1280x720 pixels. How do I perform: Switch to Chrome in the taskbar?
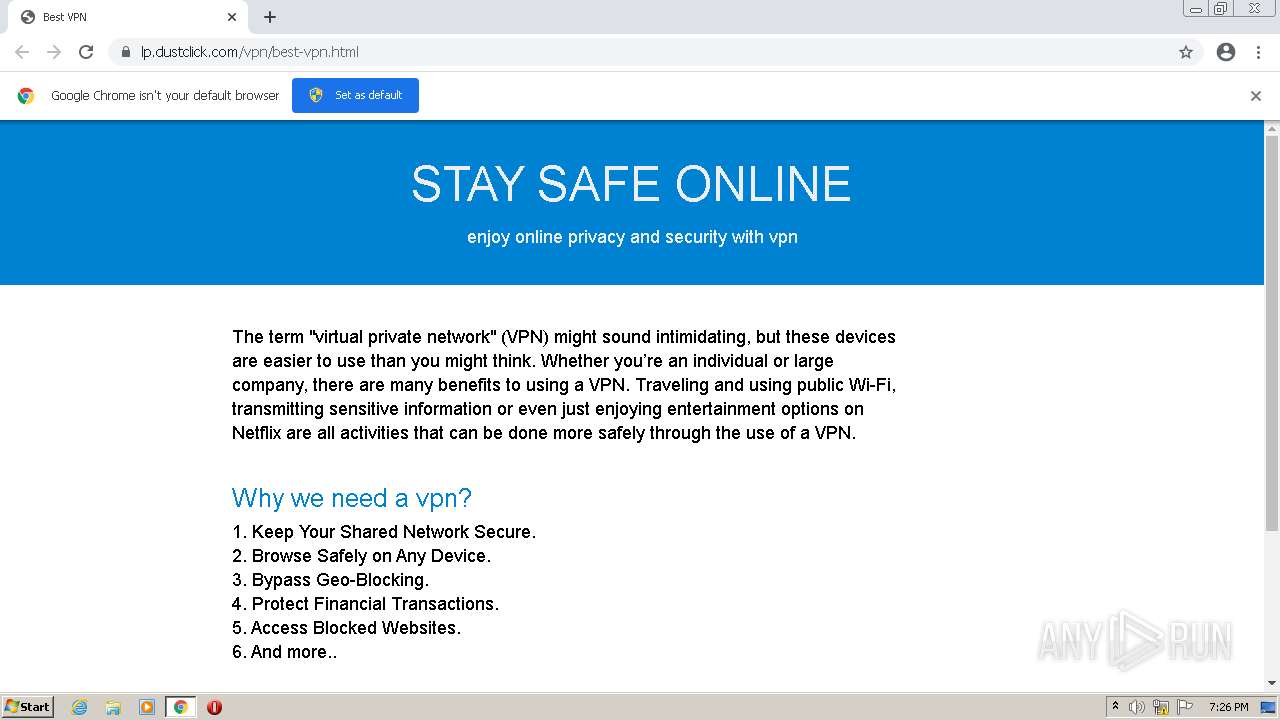pyautogui.click(x=180, y=707)
